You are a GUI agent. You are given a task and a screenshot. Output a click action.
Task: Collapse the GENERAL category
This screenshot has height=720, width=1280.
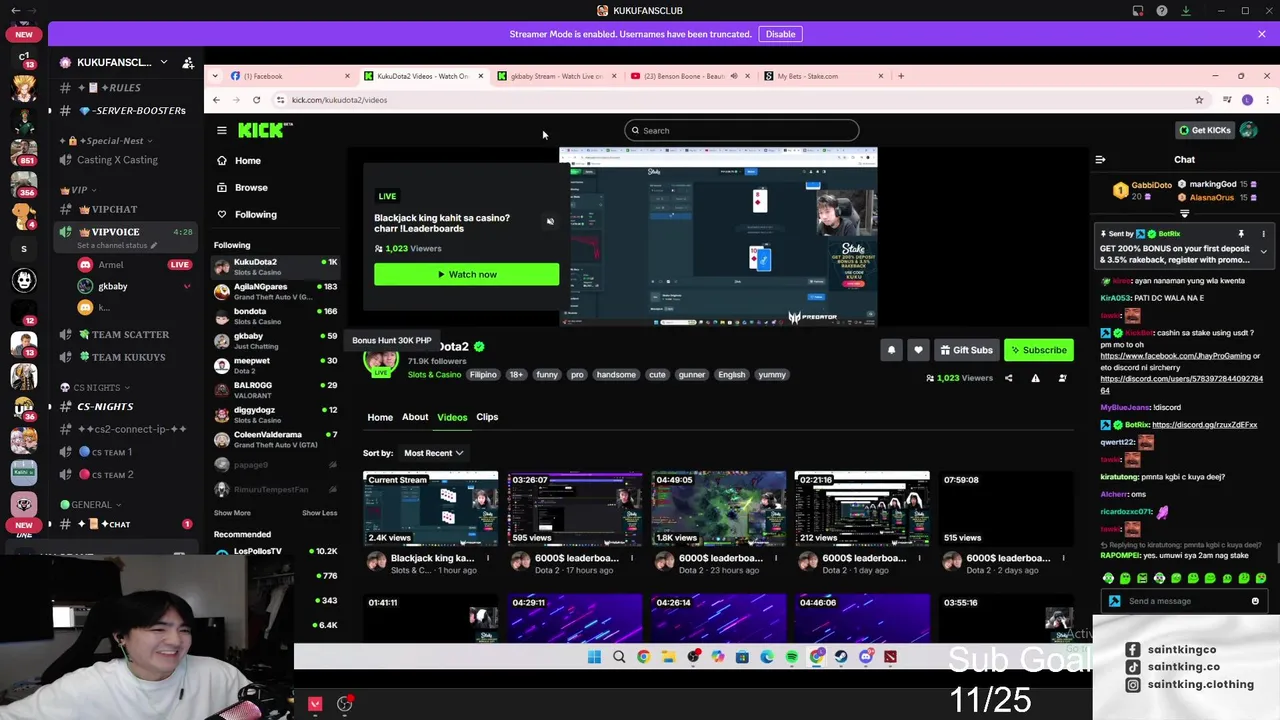point(90,505)
